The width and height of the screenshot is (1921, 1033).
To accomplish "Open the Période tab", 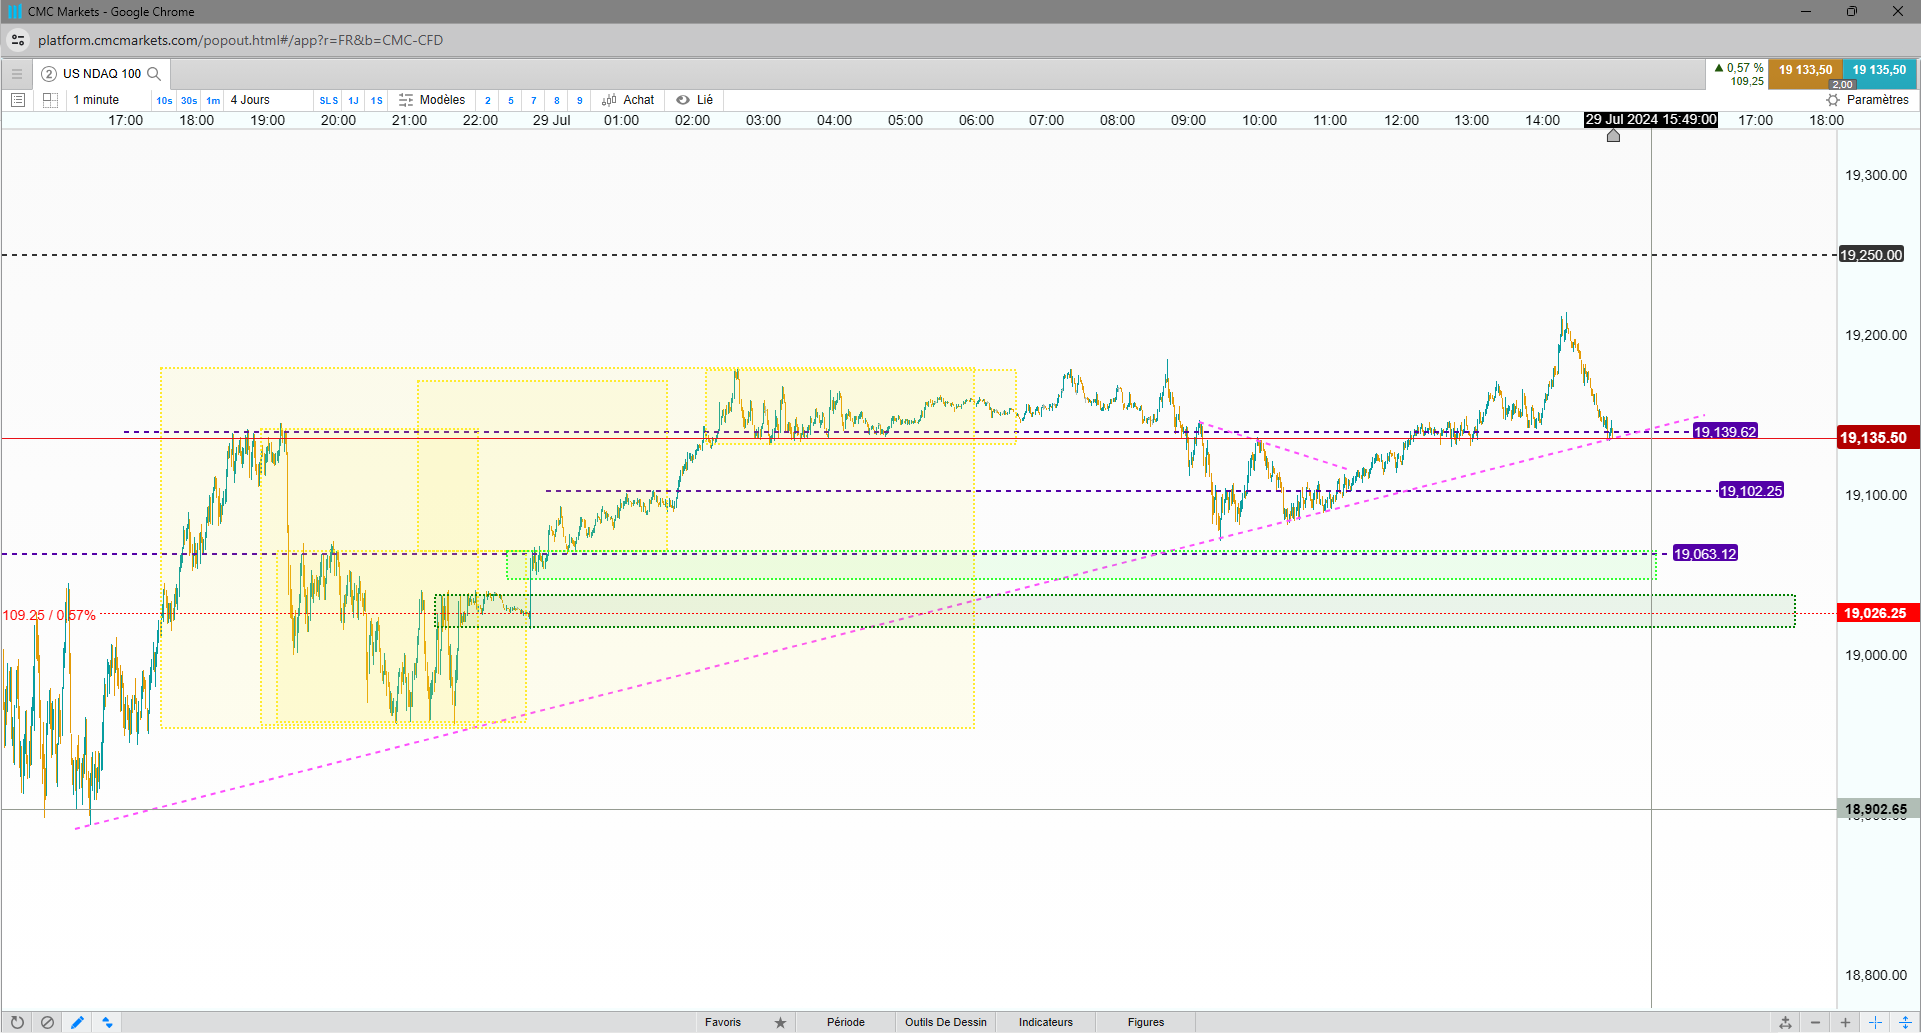I will pyautogui.click(x=846, y=1022).
